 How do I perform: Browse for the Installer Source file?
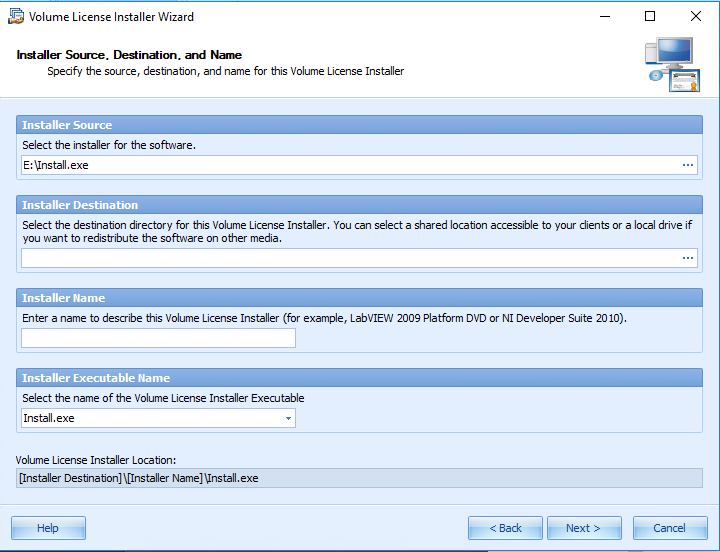tap(688, 165)
